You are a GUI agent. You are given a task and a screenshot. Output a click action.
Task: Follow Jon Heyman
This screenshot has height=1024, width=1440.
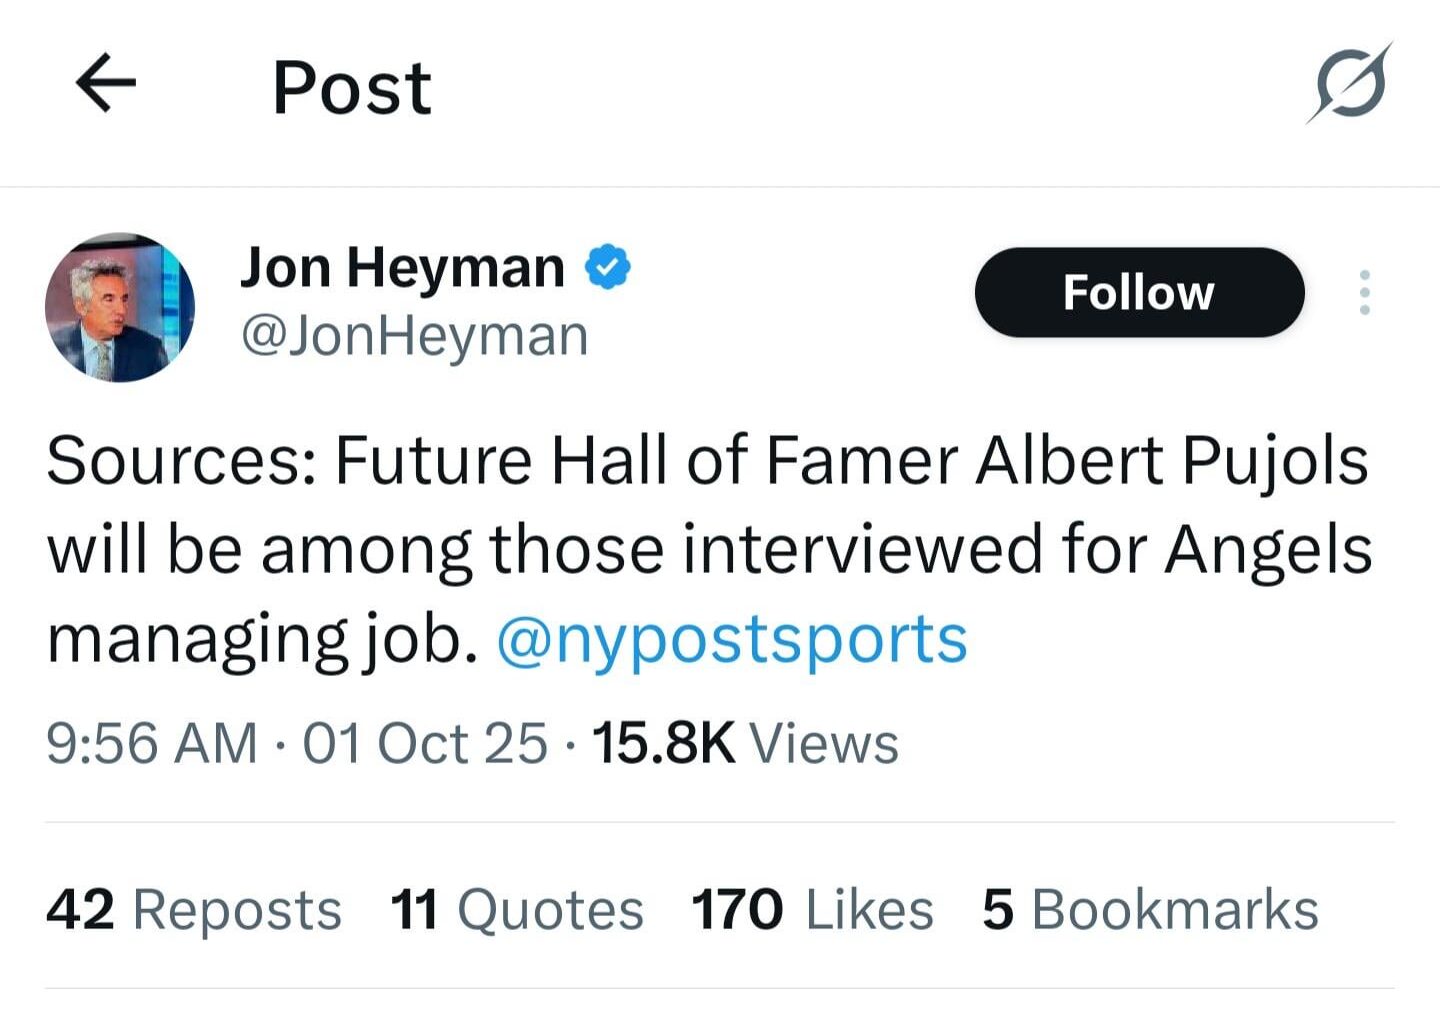click(x=1139, y=292)
